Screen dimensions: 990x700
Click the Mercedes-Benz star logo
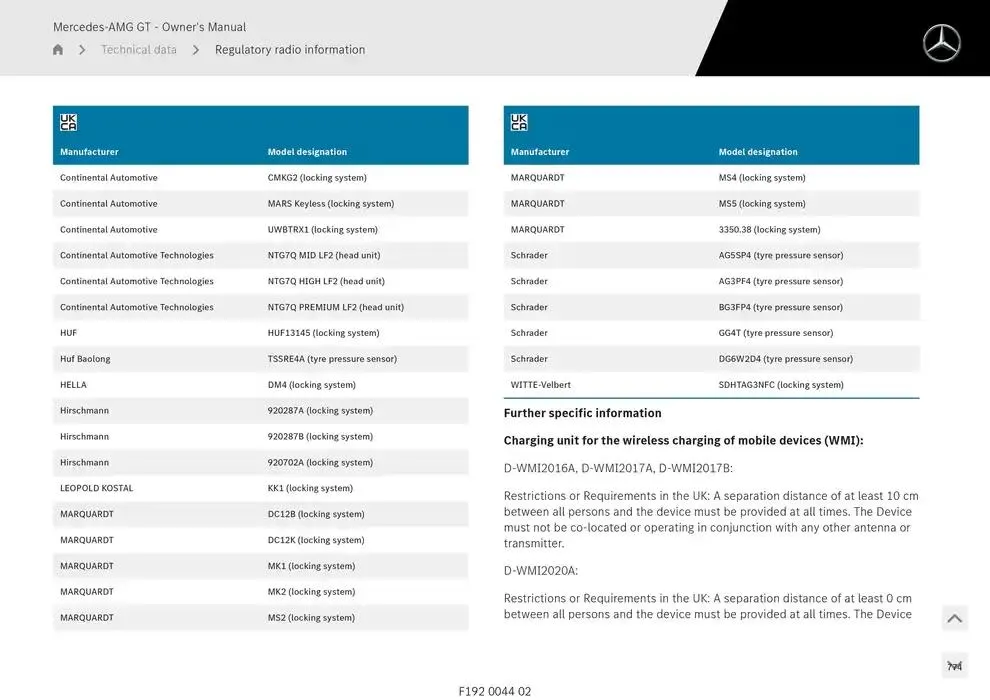941,43
